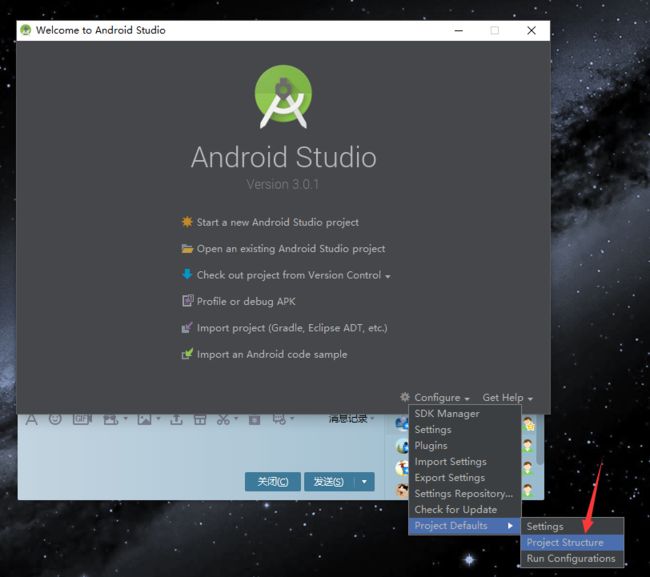
Task: Select Settings in Project Defaults submenu
Action: coord(572,526)
